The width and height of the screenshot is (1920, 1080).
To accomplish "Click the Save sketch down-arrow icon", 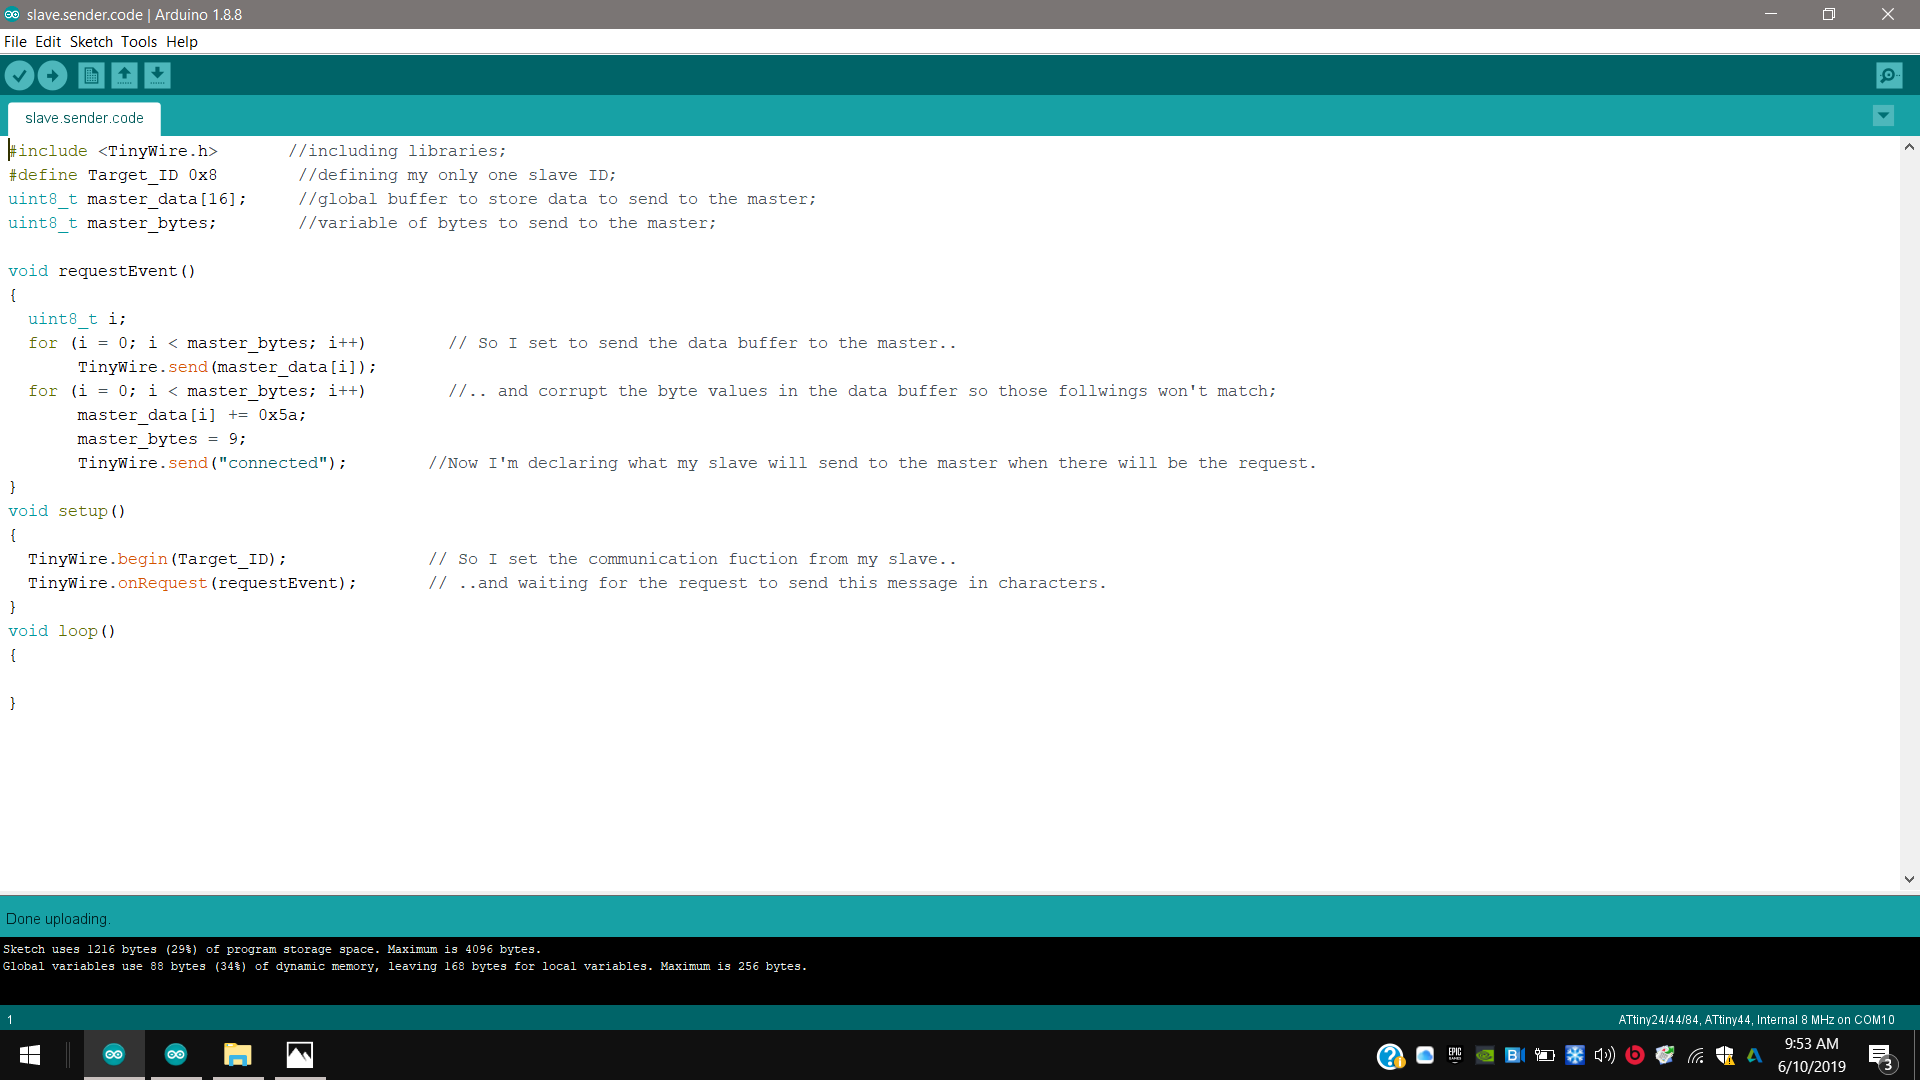I will 157,75.
